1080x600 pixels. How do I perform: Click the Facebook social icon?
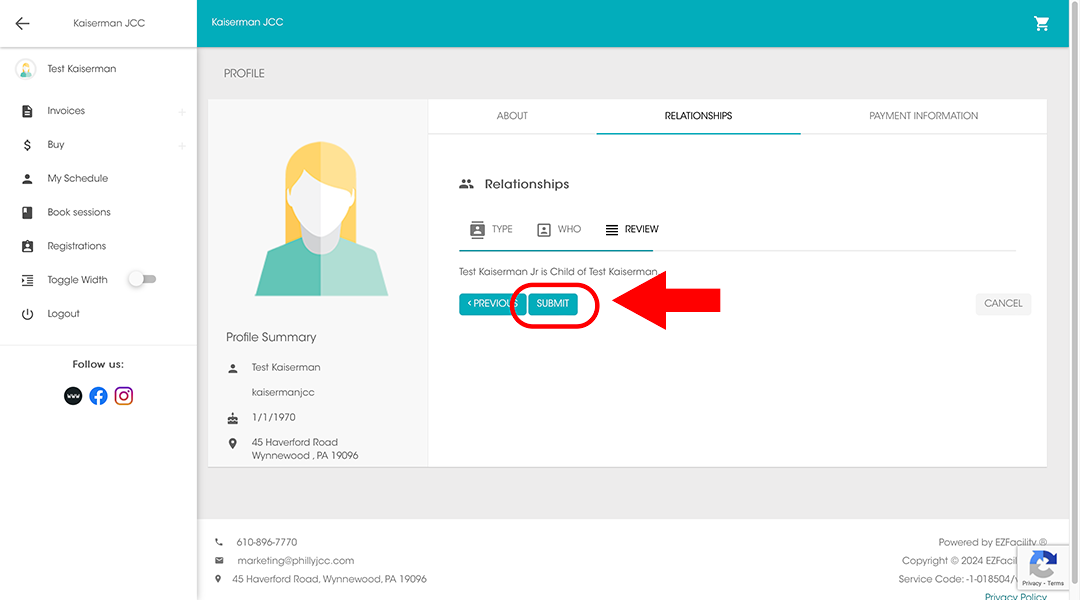[x=98, y=396]
